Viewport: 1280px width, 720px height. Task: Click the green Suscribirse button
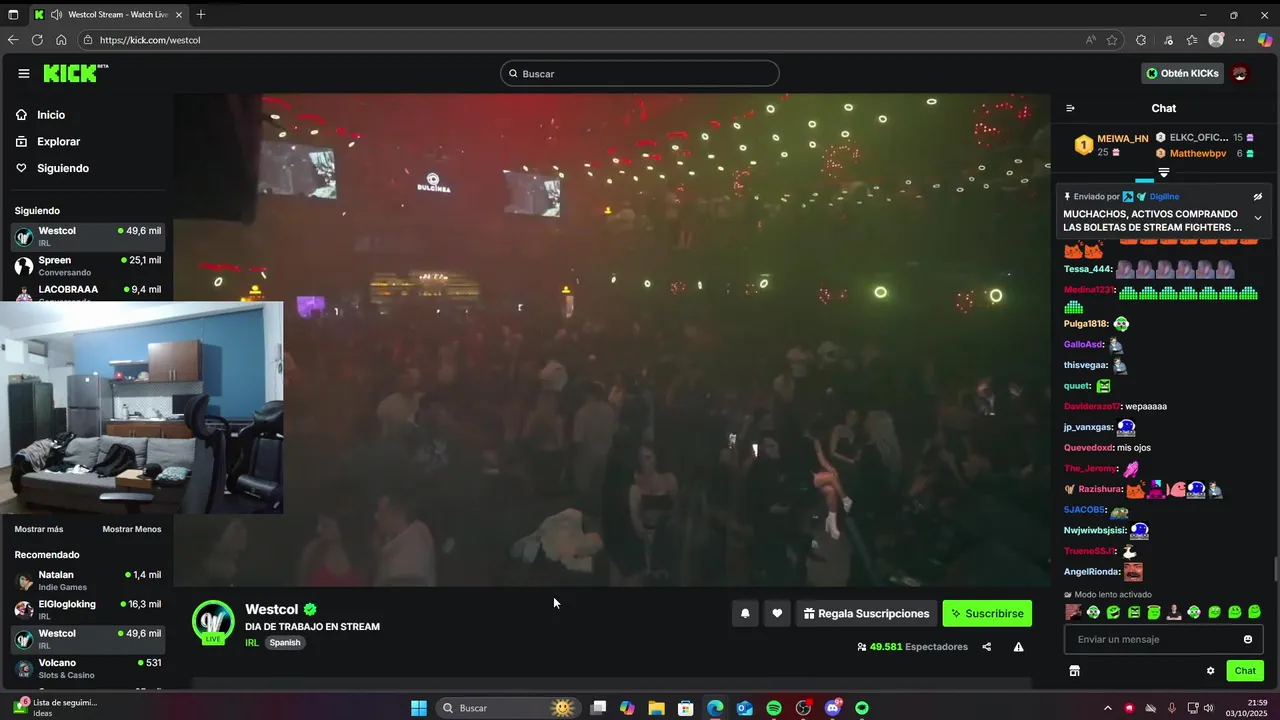click(987, 614)
